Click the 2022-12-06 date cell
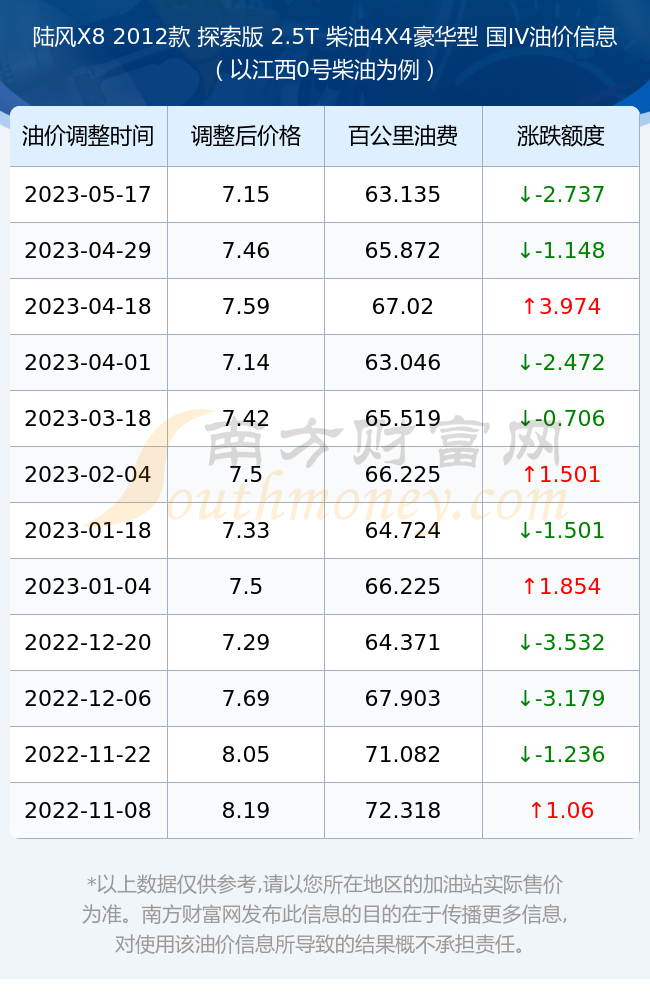The height and width of the screenshot is (1000, 650). [88, 698]
